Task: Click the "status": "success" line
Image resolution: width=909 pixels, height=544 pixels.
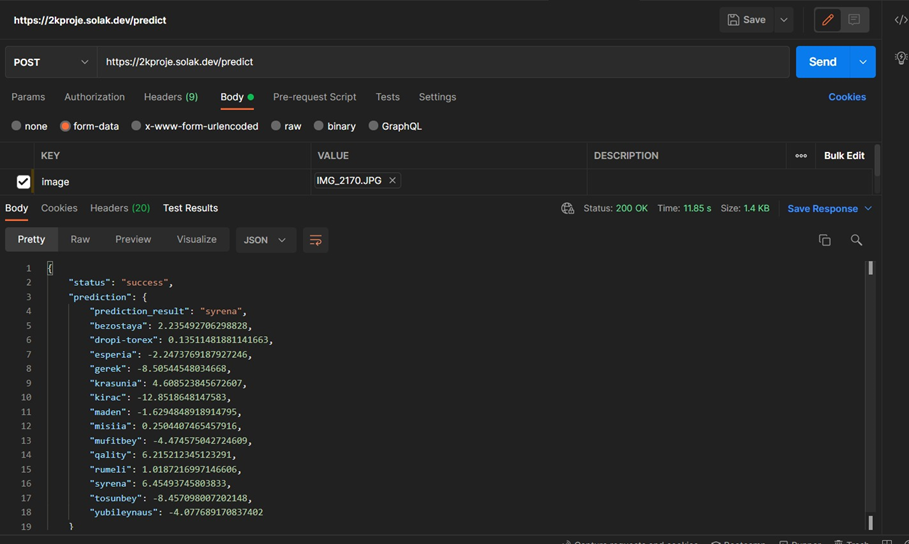Action: (121, 282)
